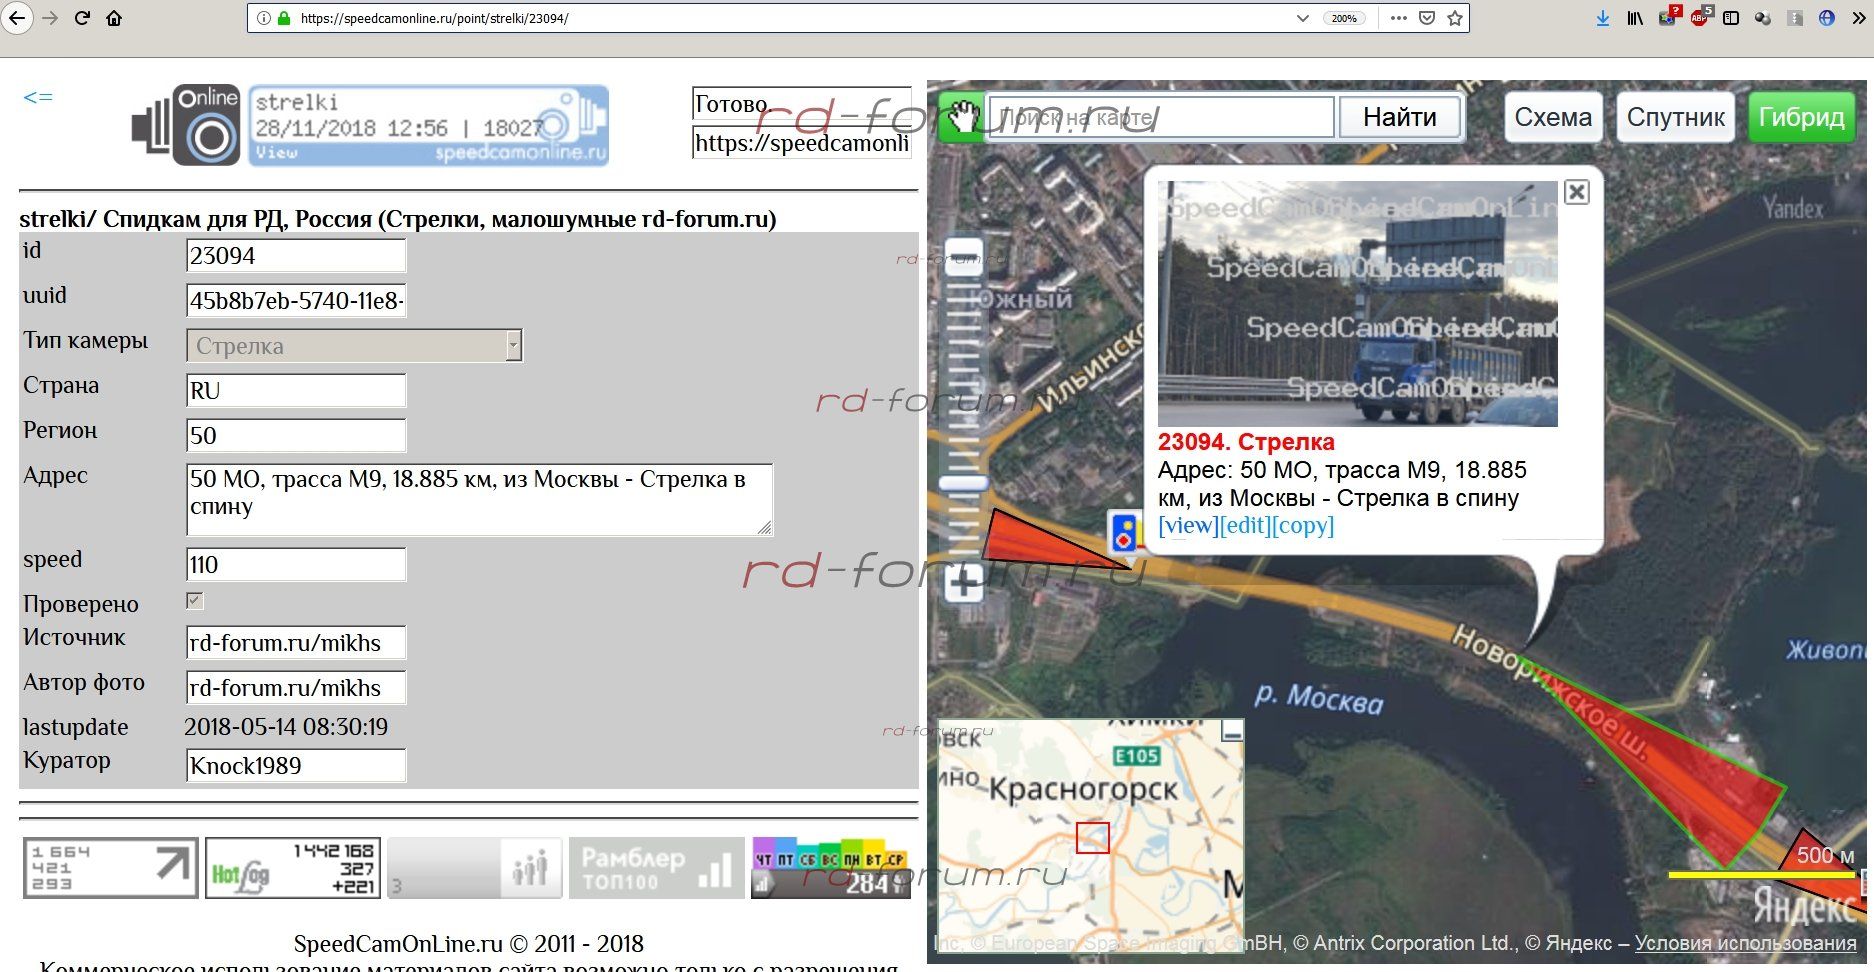Select the map hand pan tool
Viewport: 1874px width, 972px height.
point(963,118)
